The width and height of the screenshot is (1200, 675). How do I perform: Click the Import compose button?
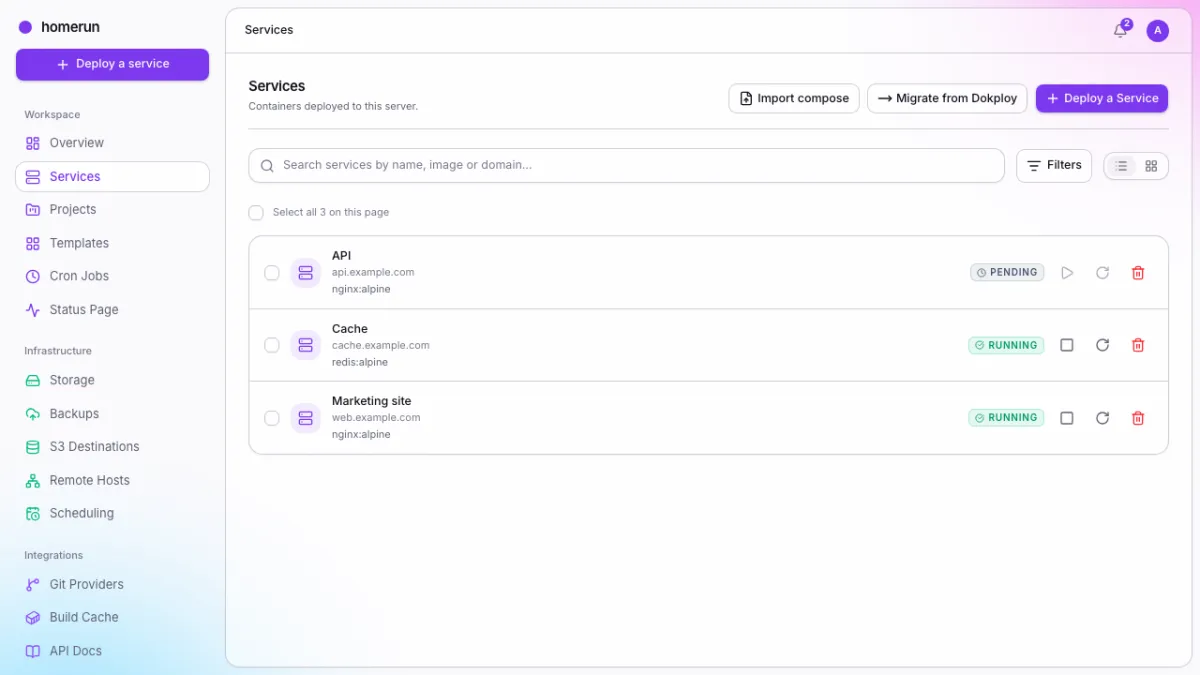pyautogui.click(x=794, y=98)
